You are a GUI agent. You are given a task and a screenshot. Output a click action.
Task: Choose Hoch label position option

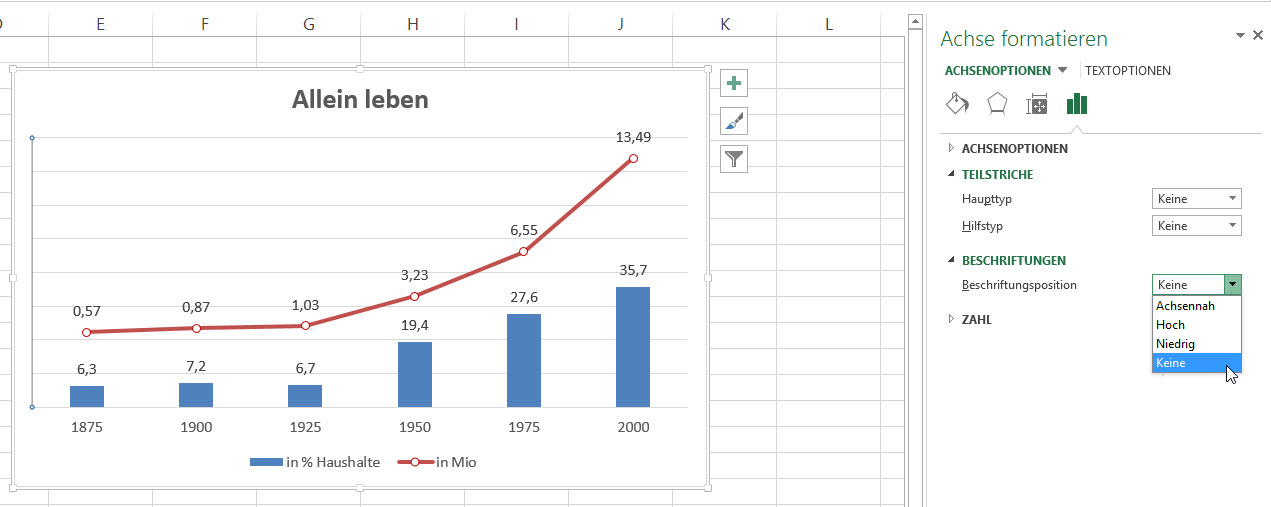pos(1170,325)
